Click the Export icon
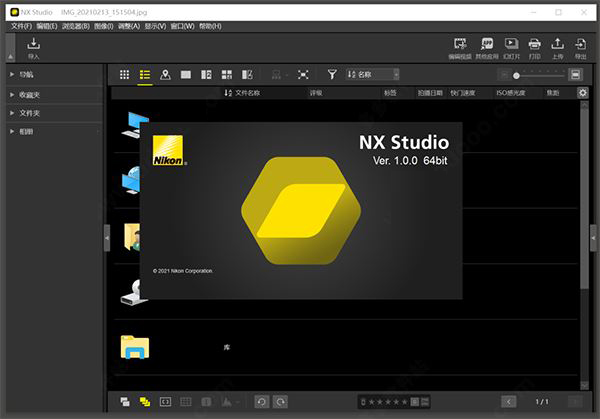 [x=581, y=46]
